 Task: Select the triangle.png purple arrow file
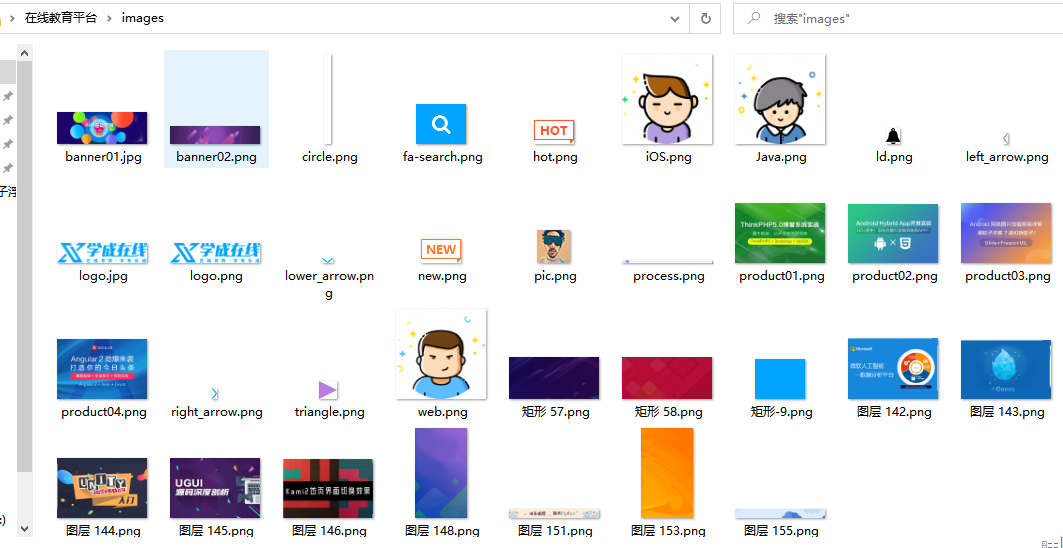click(x=328, y=389)
